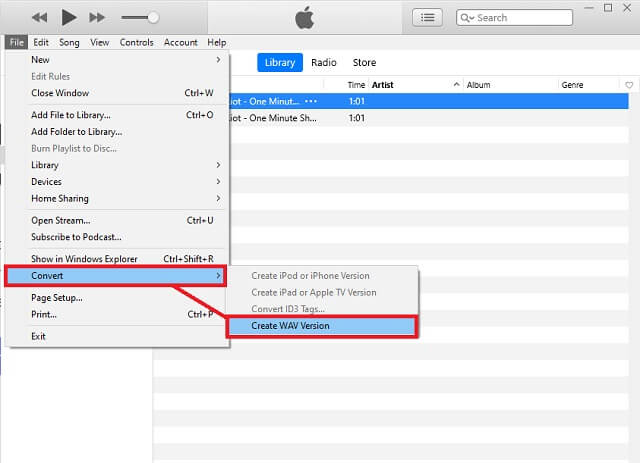The image size is (640, 463).
Task: Select Create WAV Version
Action: point(322,326)
